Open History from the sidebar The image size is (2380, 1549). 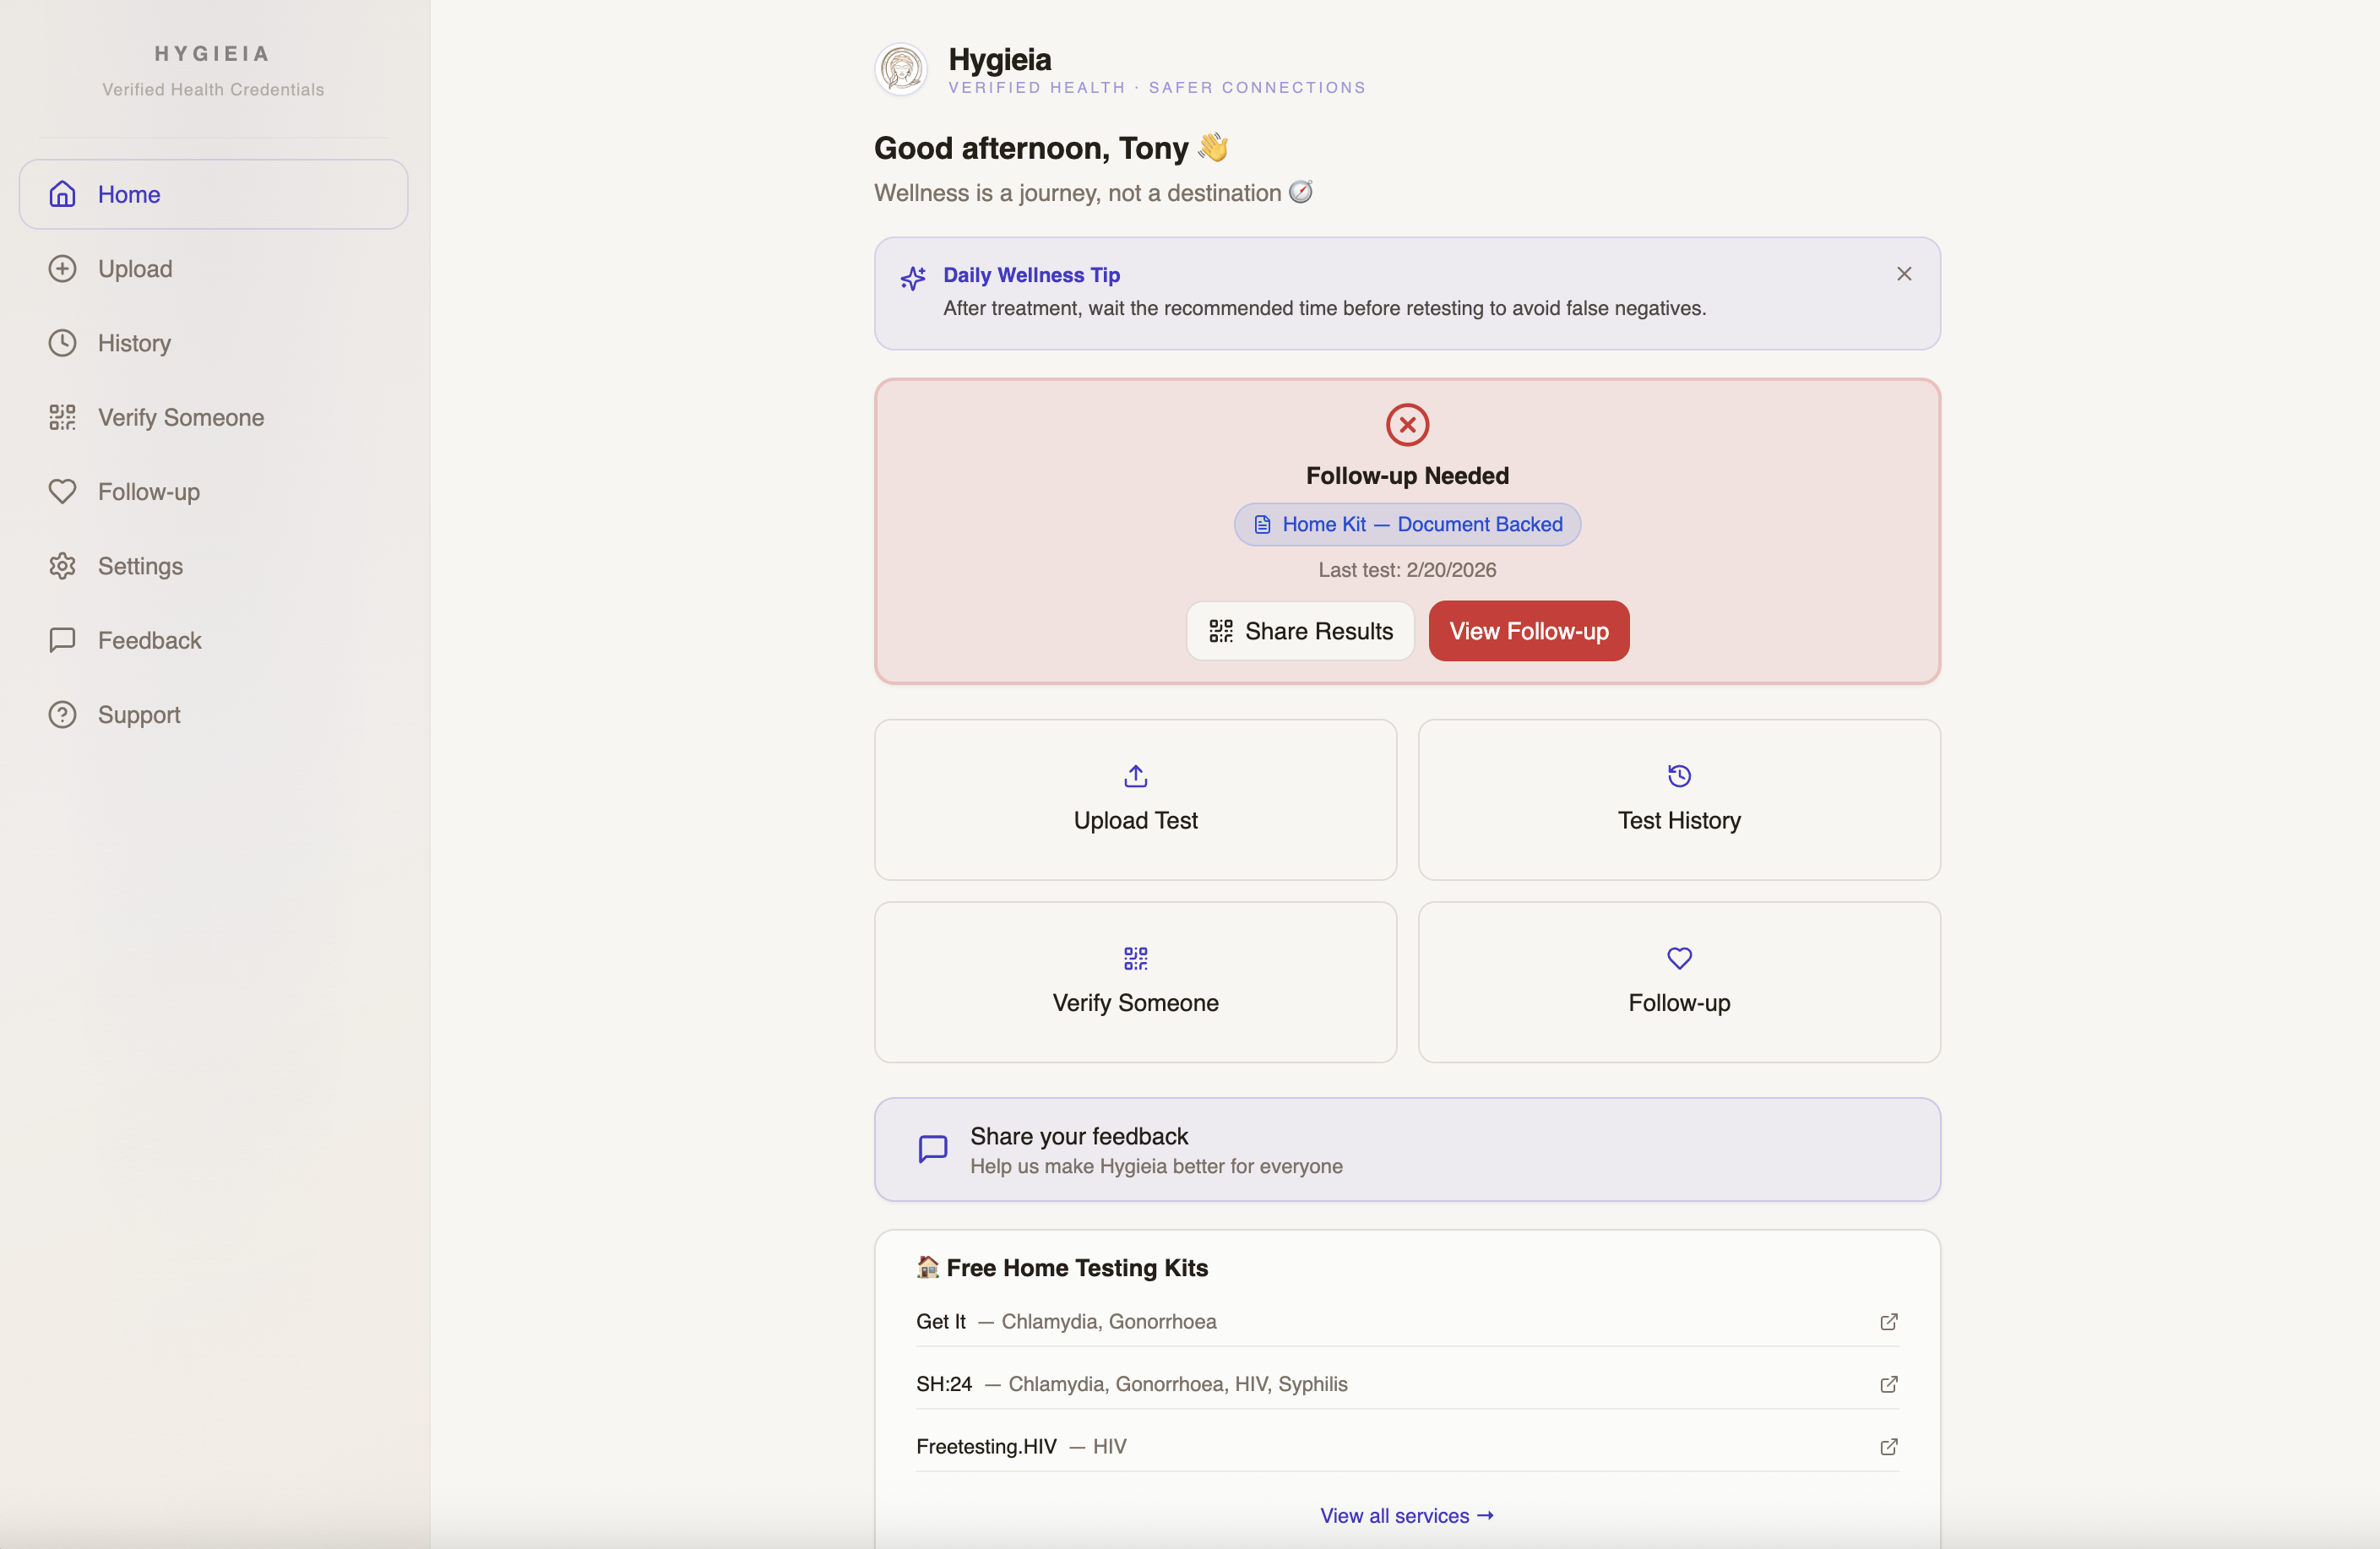point(134,343)
